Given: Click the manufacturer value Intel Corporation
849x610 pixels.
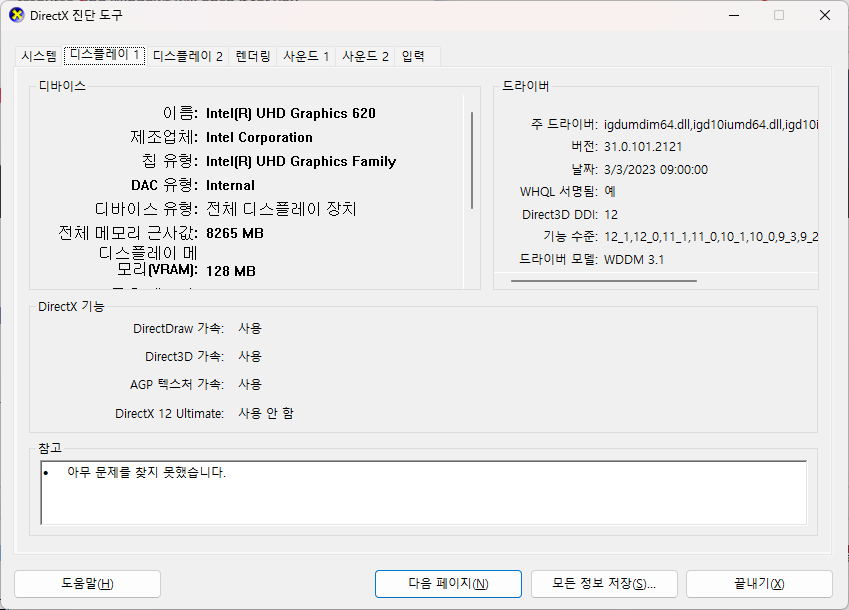Looking at the screenshot, I should coord(259,137).
